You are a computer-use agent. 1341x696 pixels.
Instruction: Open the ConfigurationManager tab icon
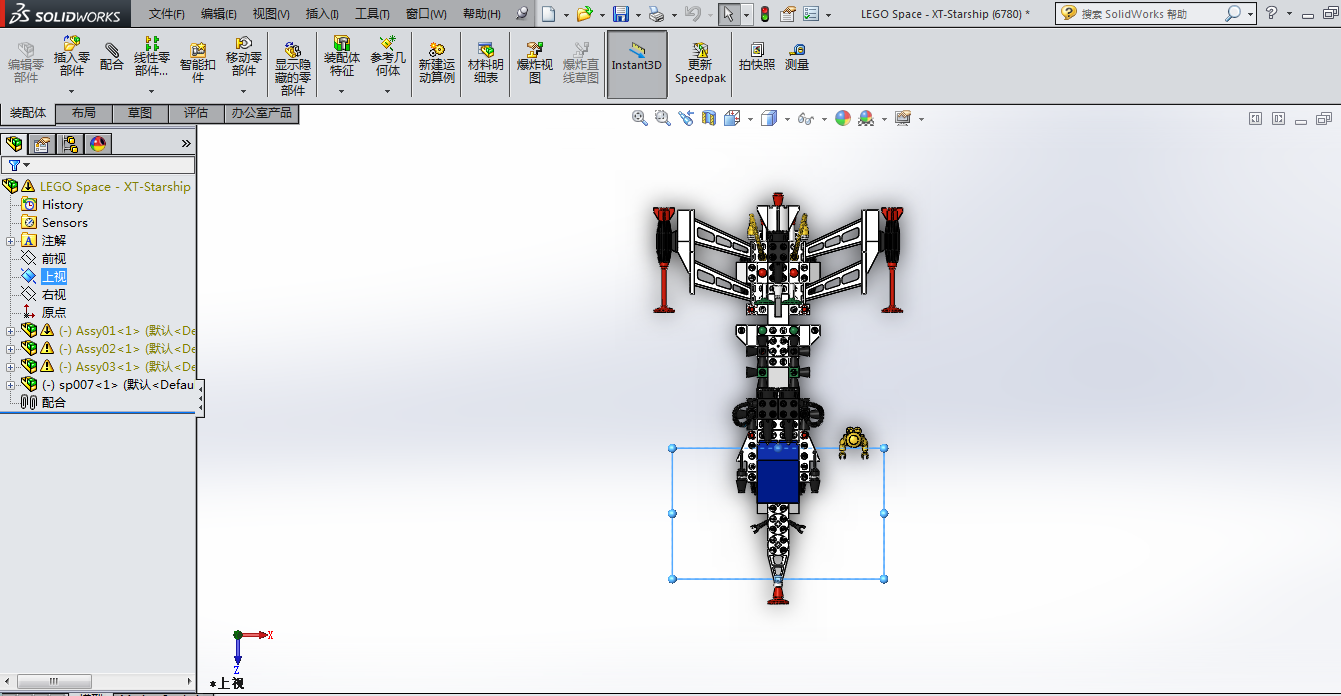[x=70, y=144]
